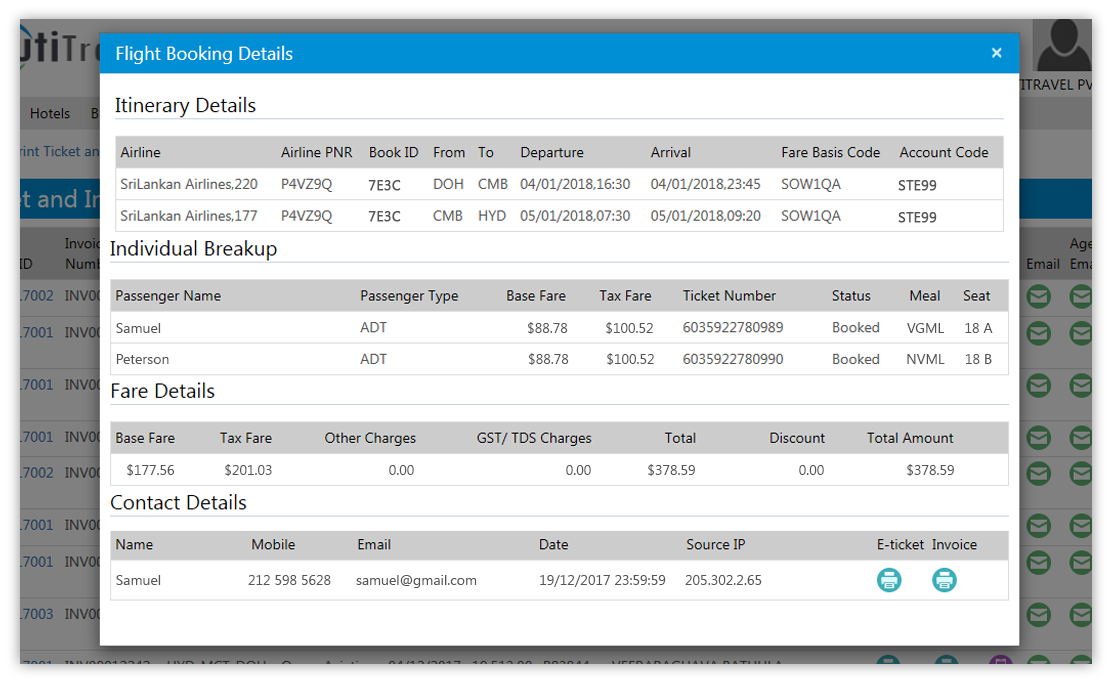Screen dimensions: 1112x684
Task: Click ticket number 6035922780989
Action: coord(733,328)
